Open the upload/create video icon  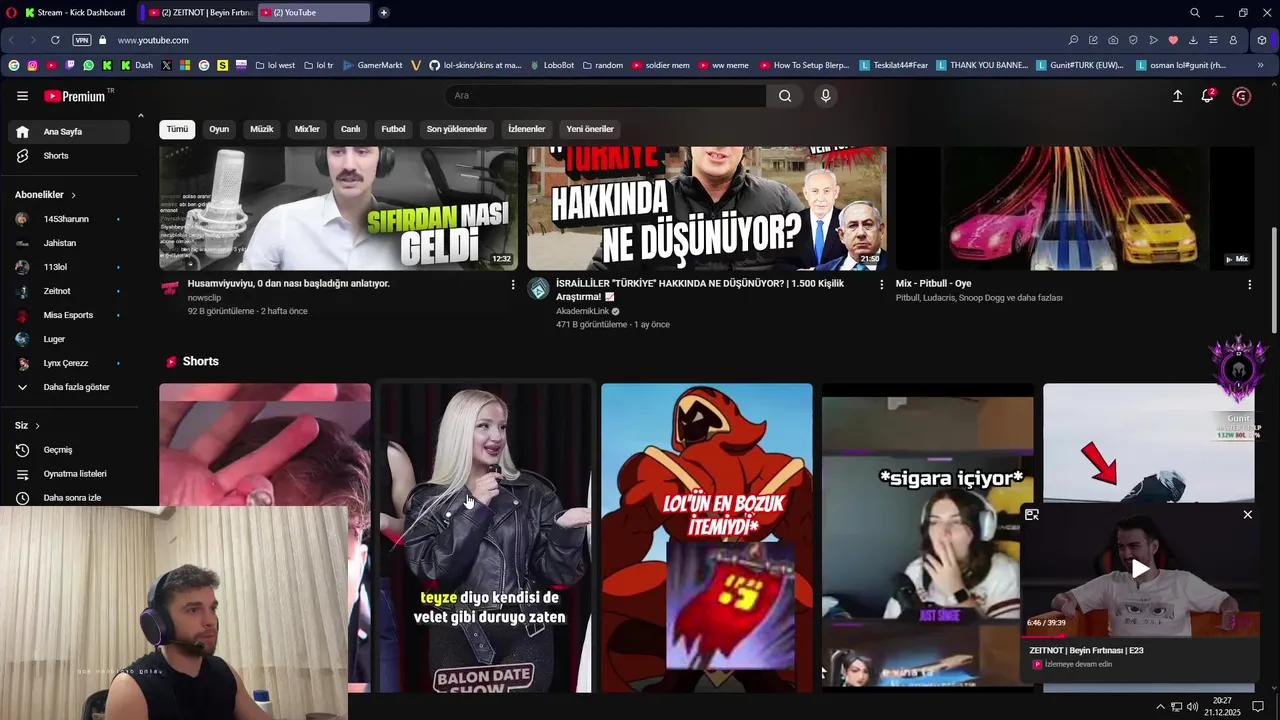(x=1177, y=96)
